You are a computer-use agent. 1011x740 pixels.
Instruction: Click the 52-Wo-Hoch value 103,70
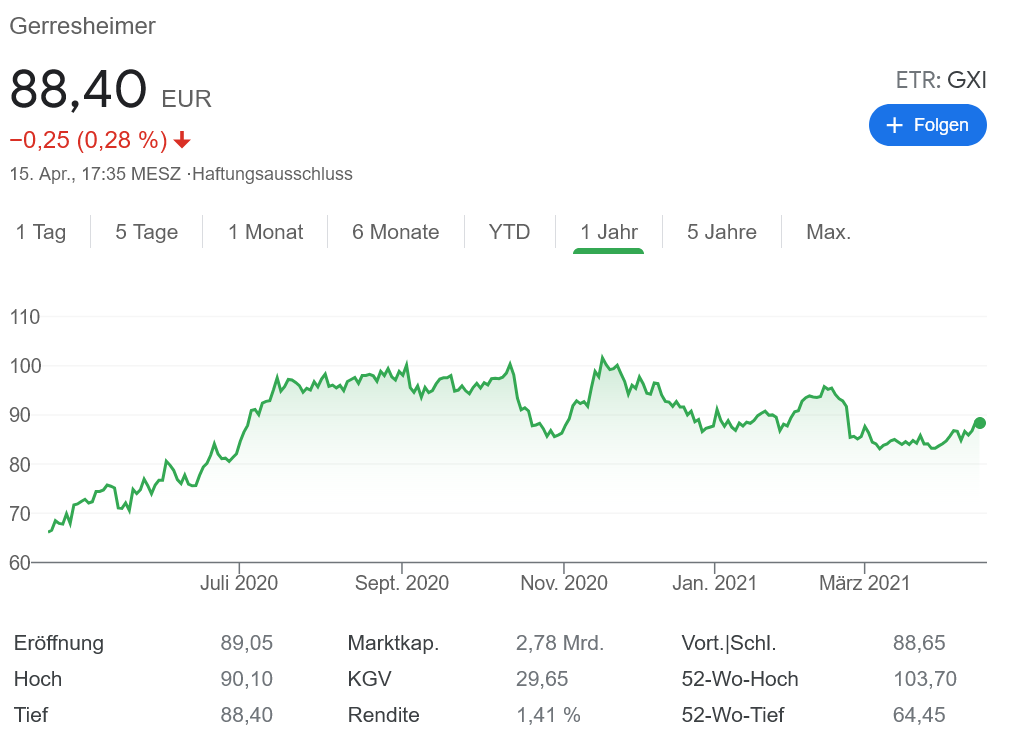[x=924, y=679]
